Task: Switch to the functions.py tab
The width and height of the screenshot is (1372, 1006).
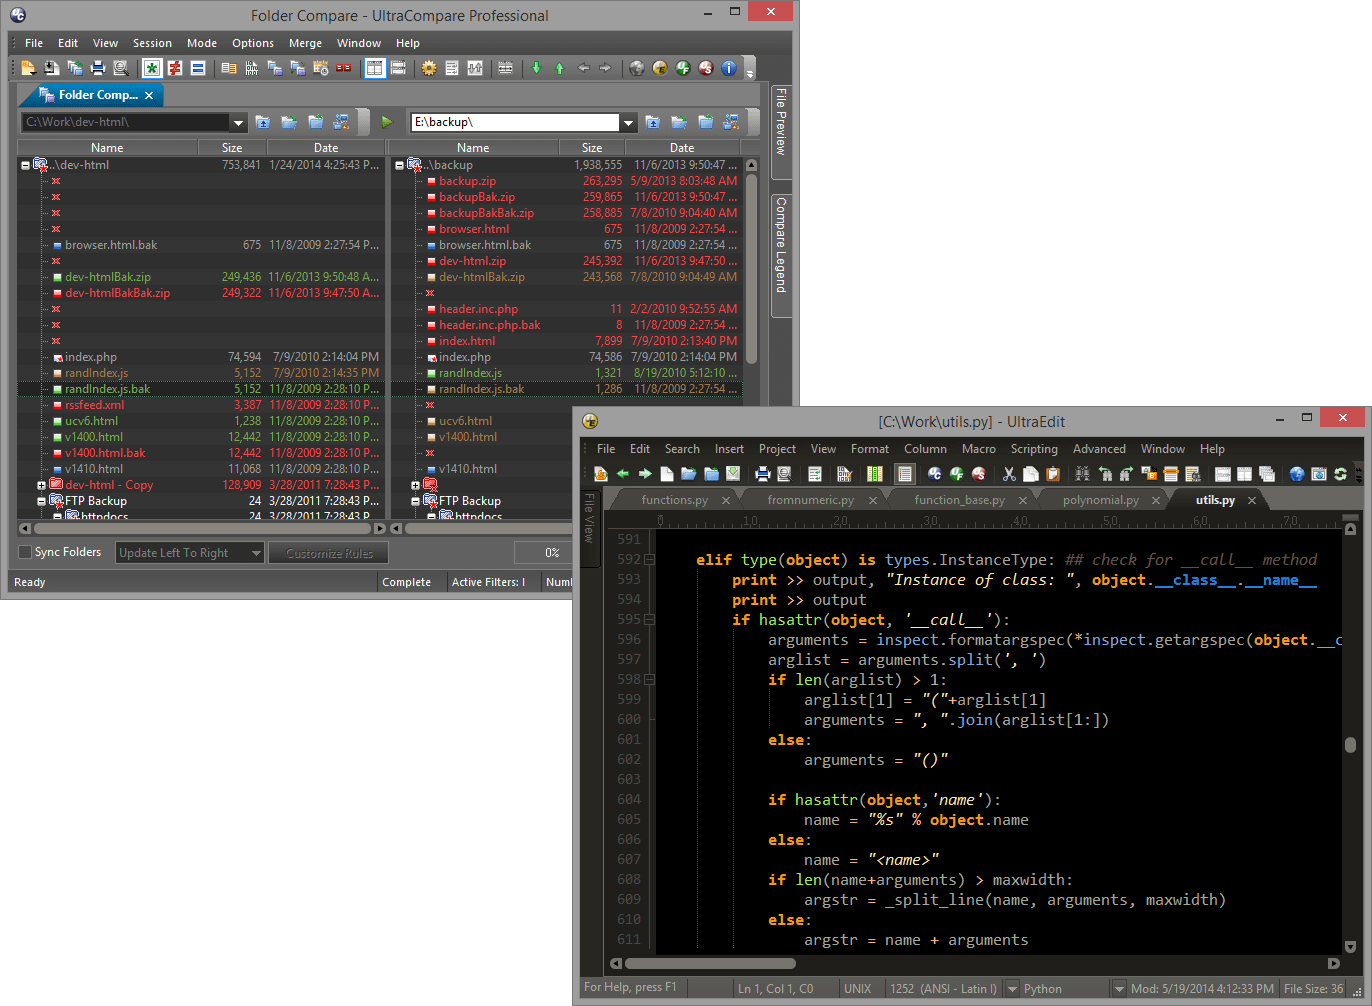Action: point(674,500)
